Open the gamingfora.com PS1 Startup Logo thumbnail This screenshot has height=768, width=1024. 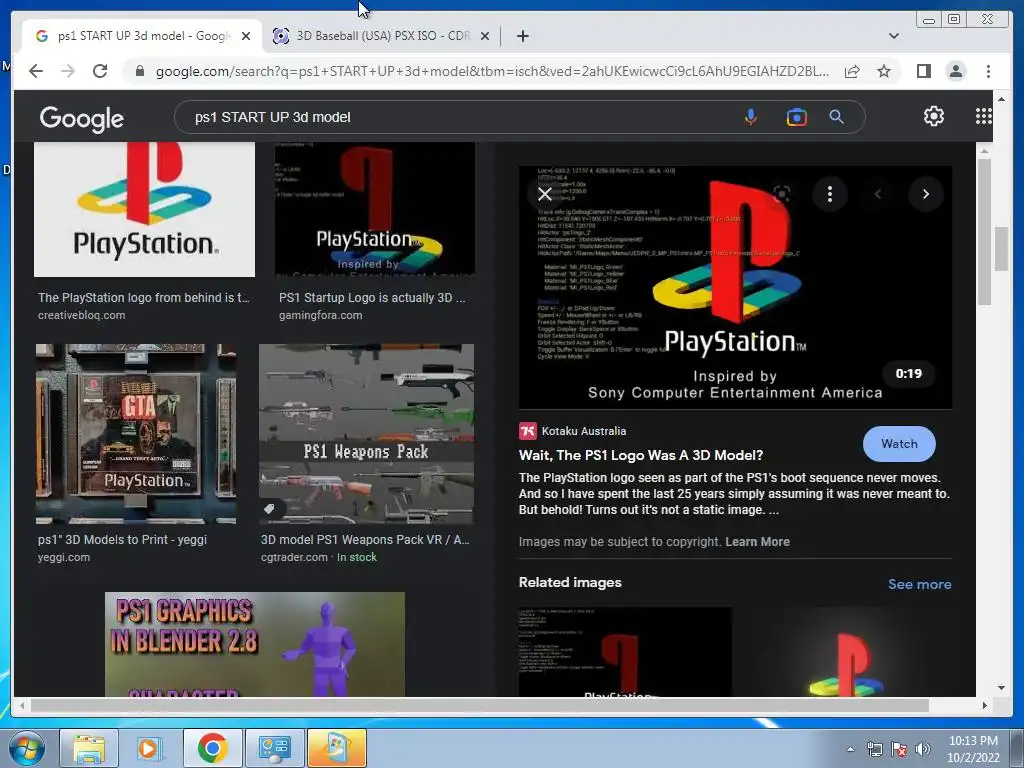click(375, 210)
